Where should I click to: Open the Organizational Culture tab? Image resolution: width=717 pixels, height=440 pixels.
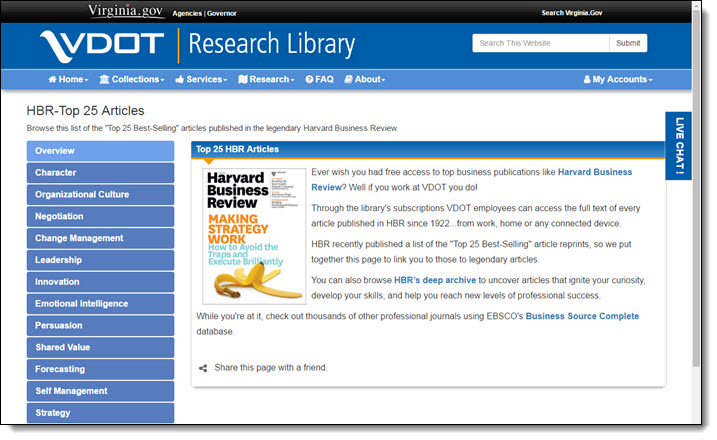(101, 195)
